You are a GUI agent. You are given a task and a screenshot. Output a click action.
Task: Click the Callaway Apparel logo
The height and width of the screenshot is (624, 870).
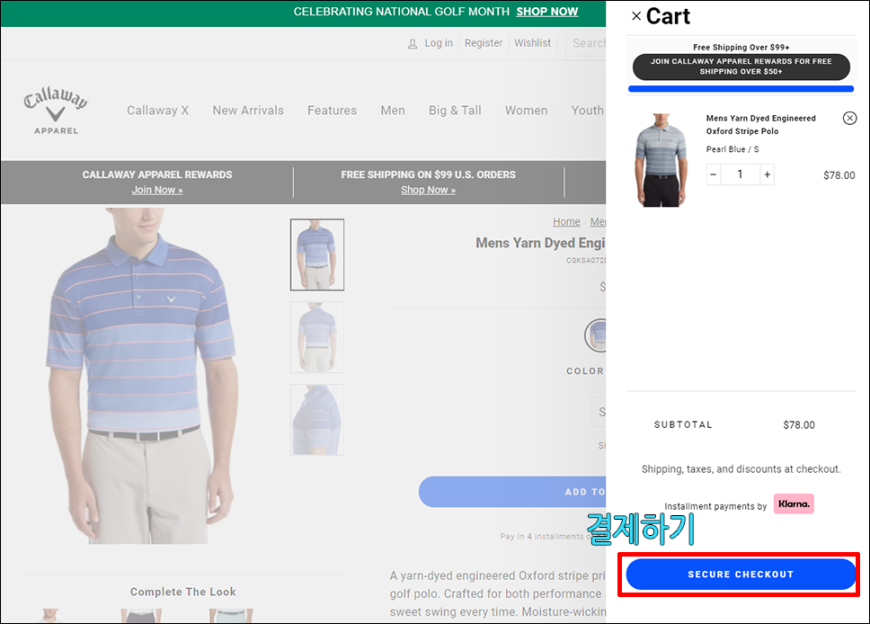coord(55,110)
